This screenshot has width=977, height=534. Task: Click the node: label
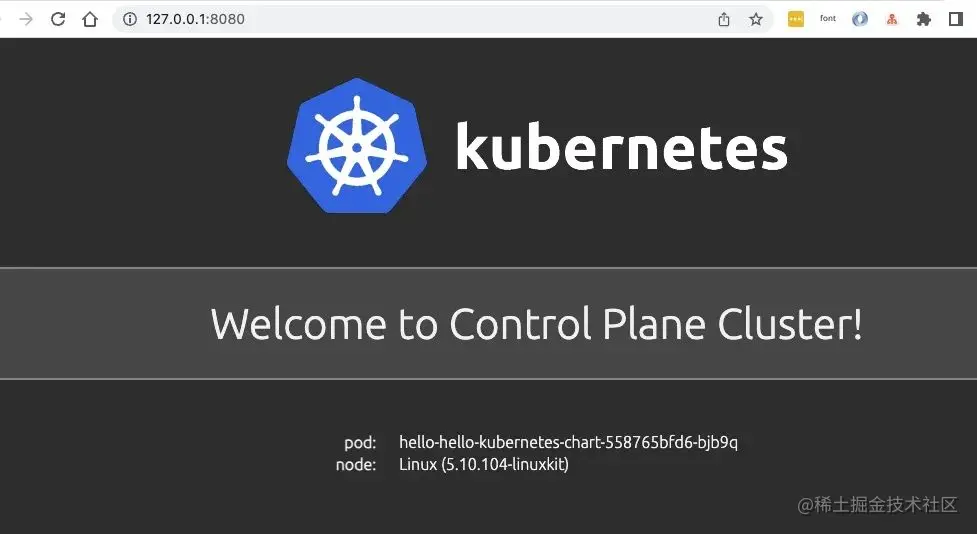click(356, 465)
